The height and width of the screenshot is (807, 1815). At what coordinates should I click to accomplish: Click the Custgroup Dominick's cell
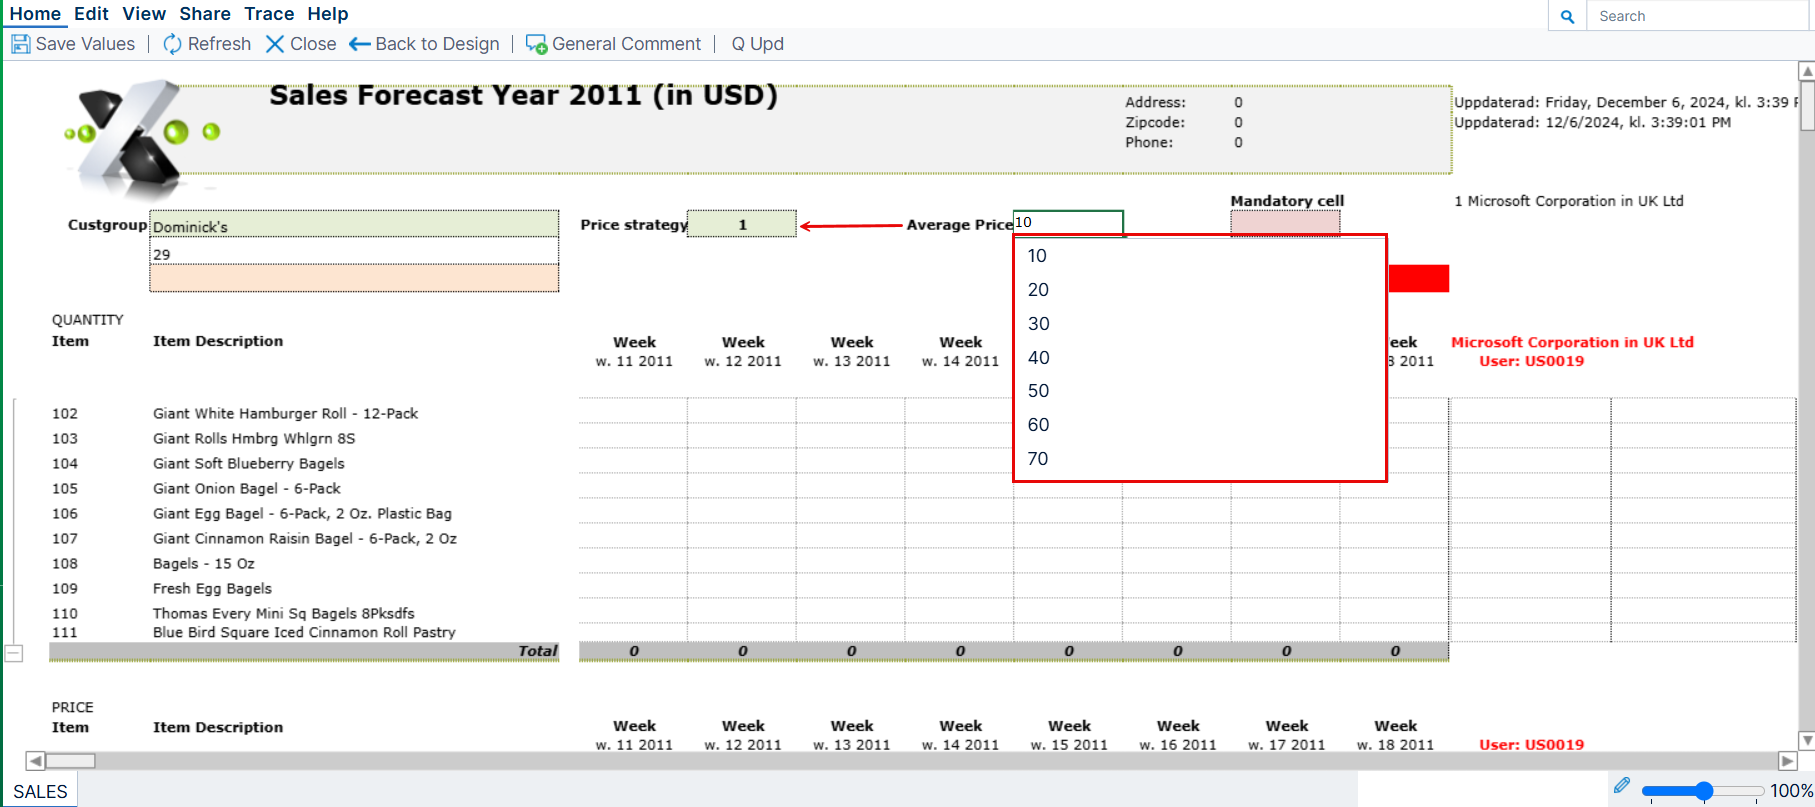pos(354,224)
